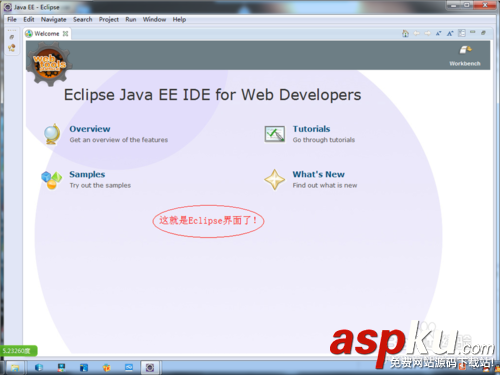Click the blue window app taskbar icon

(84, 367)
